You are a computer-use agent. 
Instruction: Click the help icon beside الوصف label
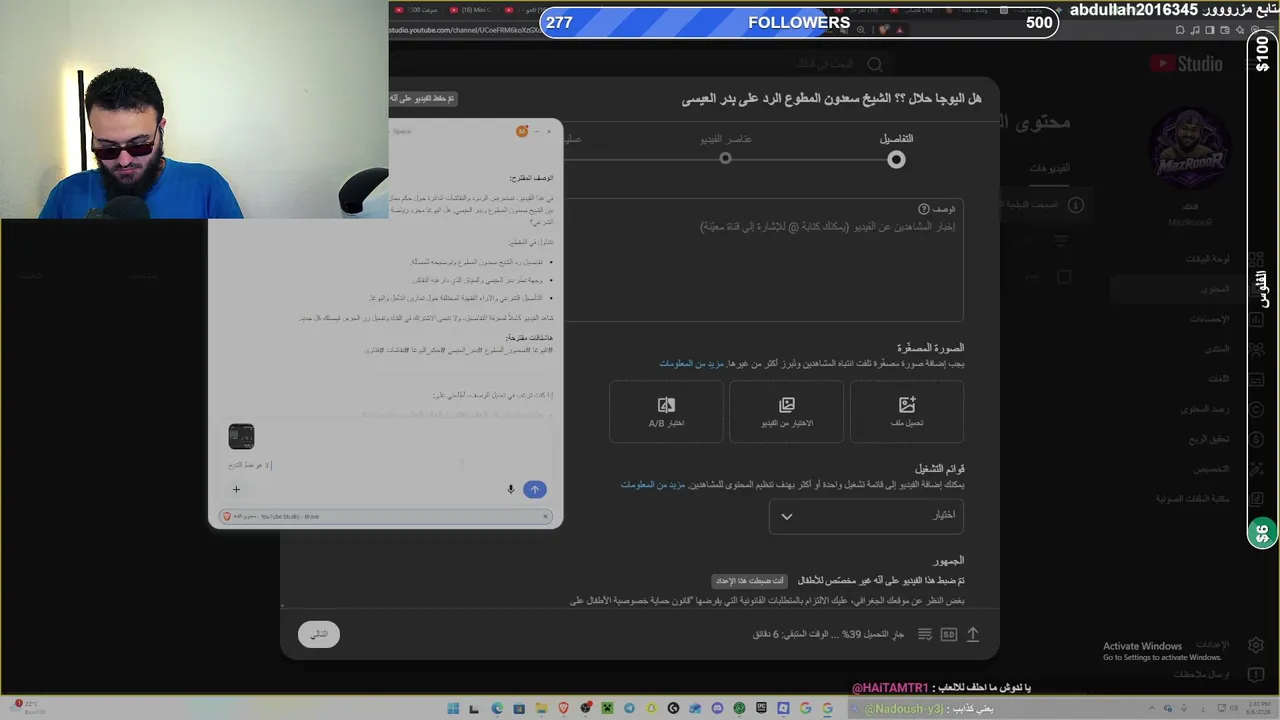pyautogui.click(x=924, y=209)
